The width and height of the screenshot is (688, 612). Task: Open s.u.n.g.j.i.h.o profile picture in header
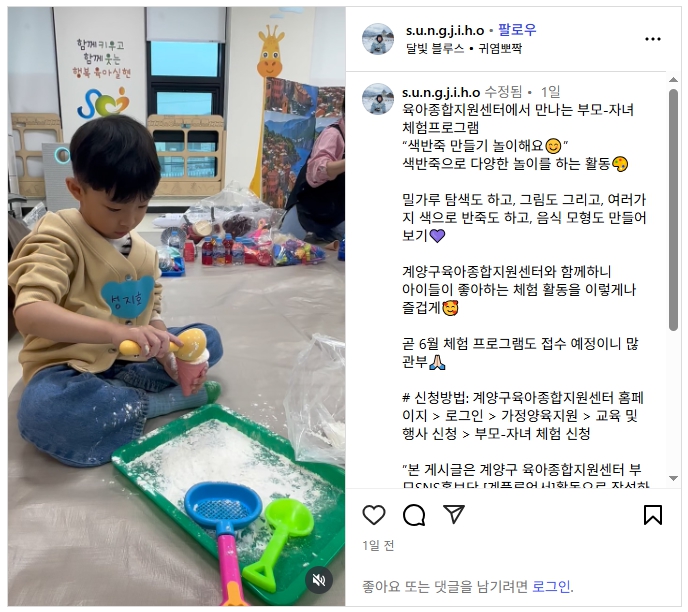coord(378,39)
